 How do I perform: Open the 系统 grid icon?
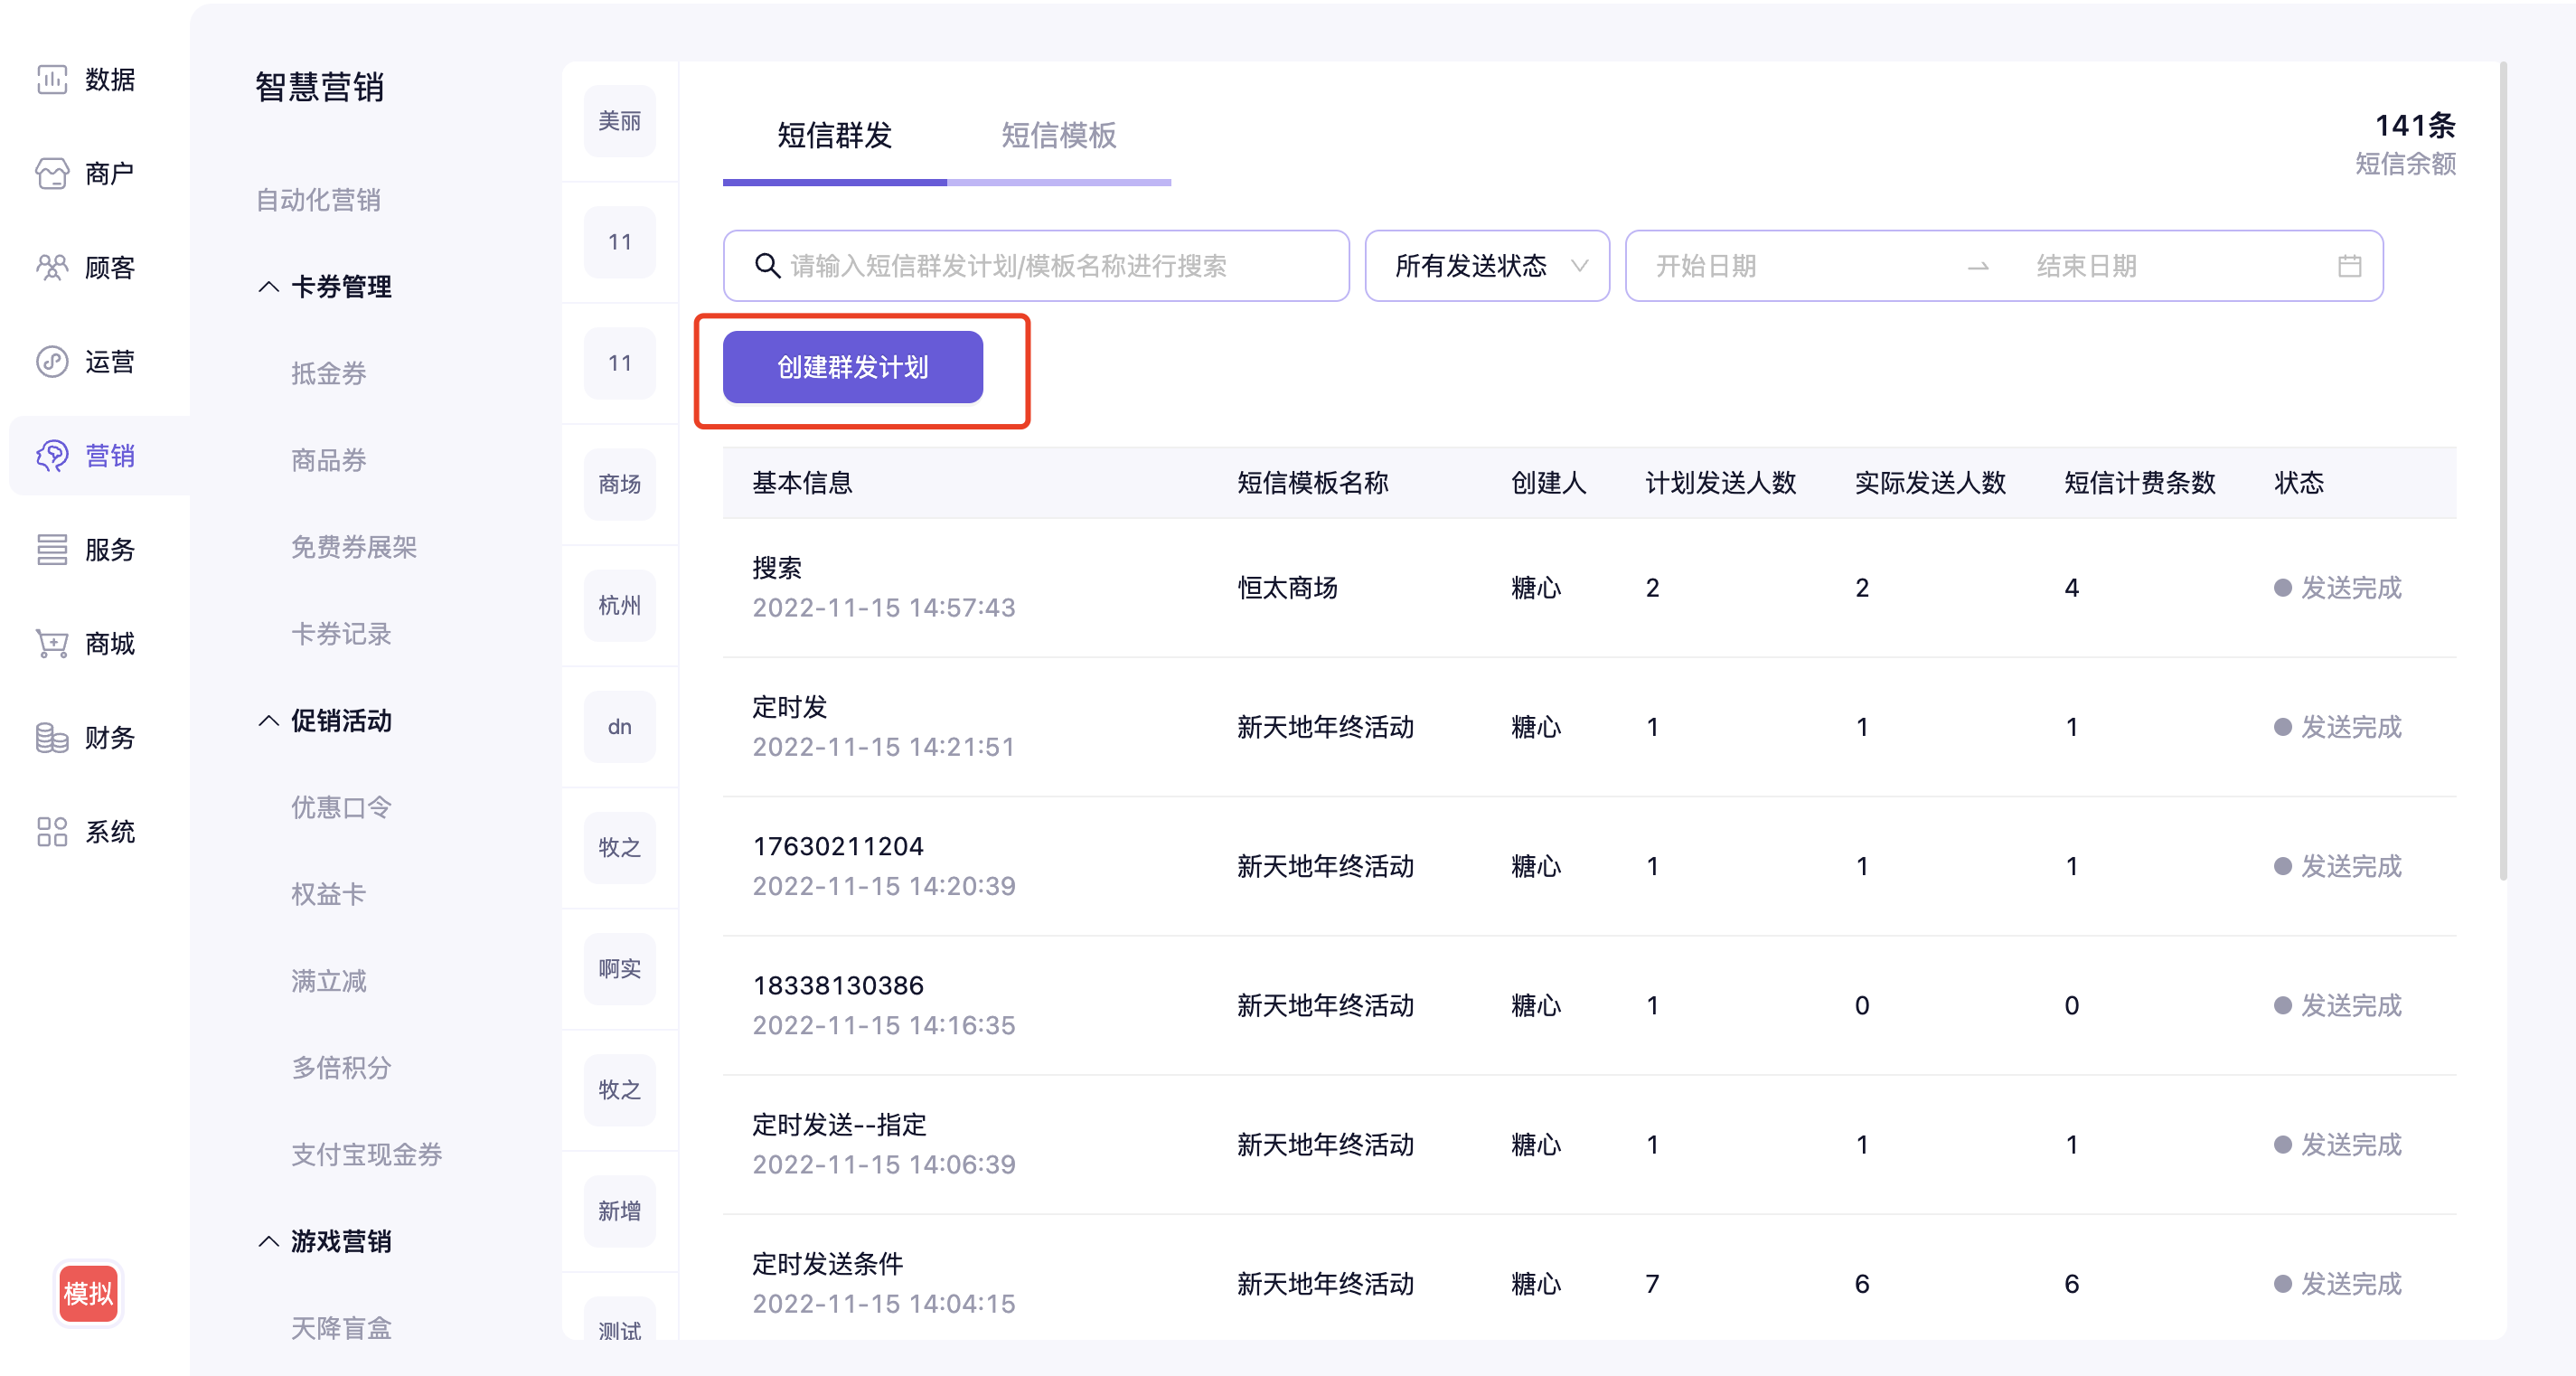52,831
